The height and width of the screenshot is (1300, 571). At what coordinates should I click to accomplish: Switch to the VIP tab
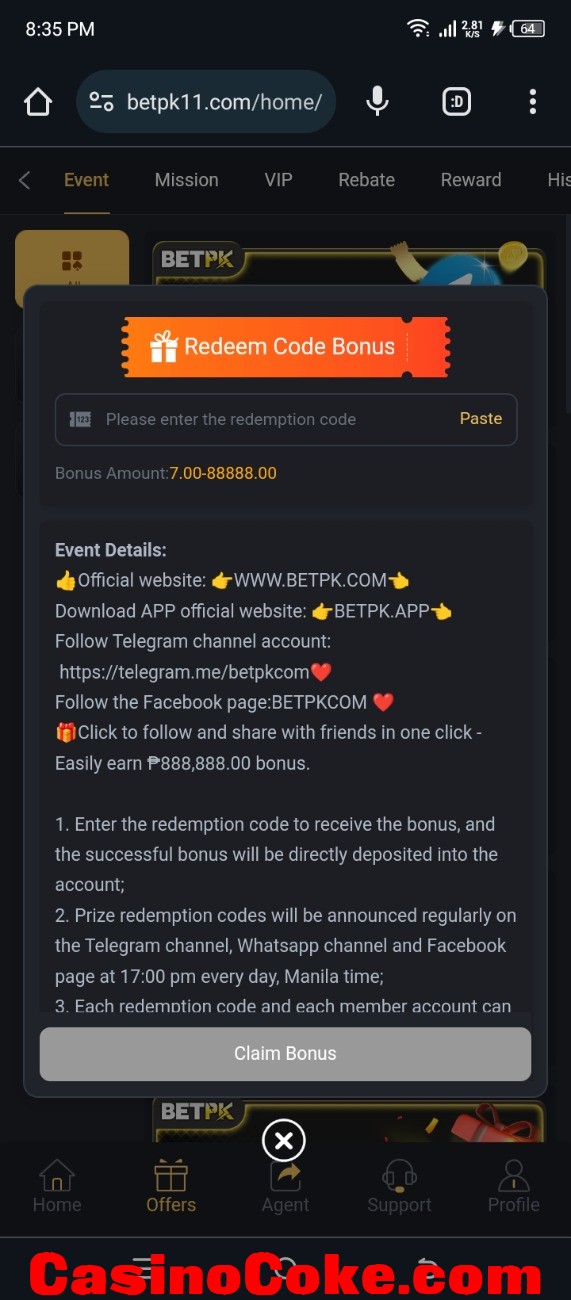[278, 180]
